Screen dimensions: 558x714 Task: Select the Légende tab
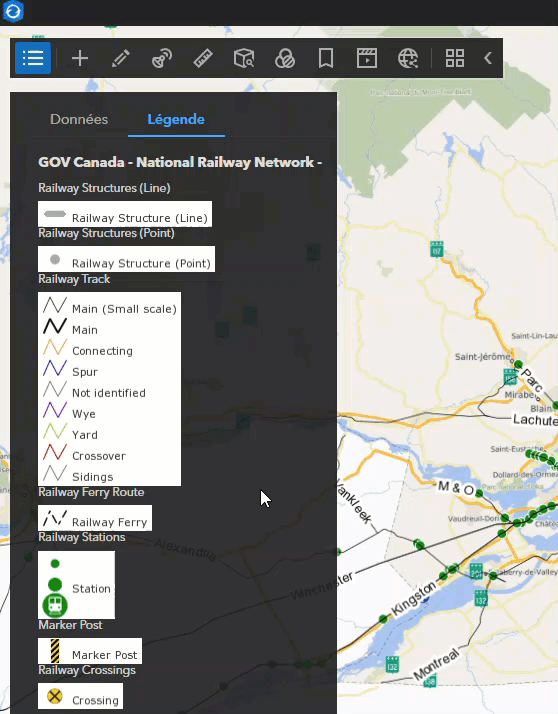[176, 119]
